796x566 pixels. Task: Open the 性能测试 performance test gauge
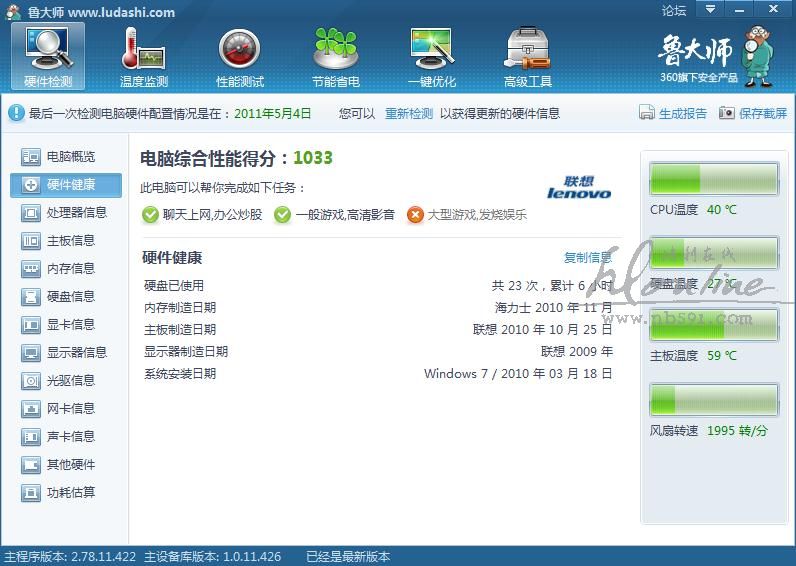(240, 56)
